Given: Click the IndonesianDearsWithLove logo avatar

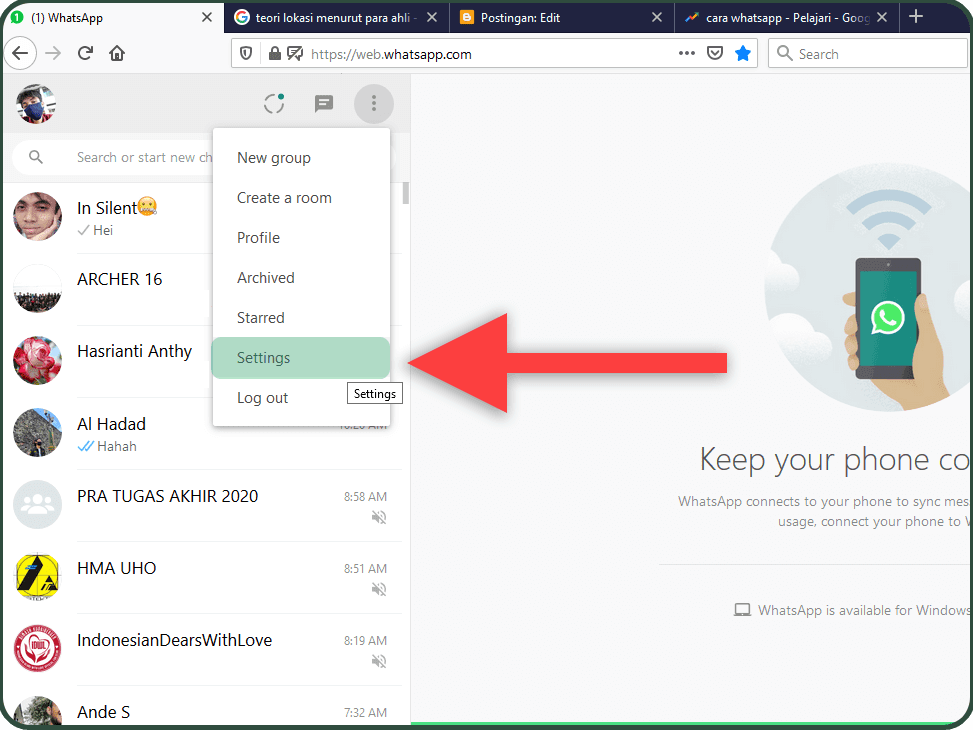Looking at the screenshot, I should tap(37, 649).
